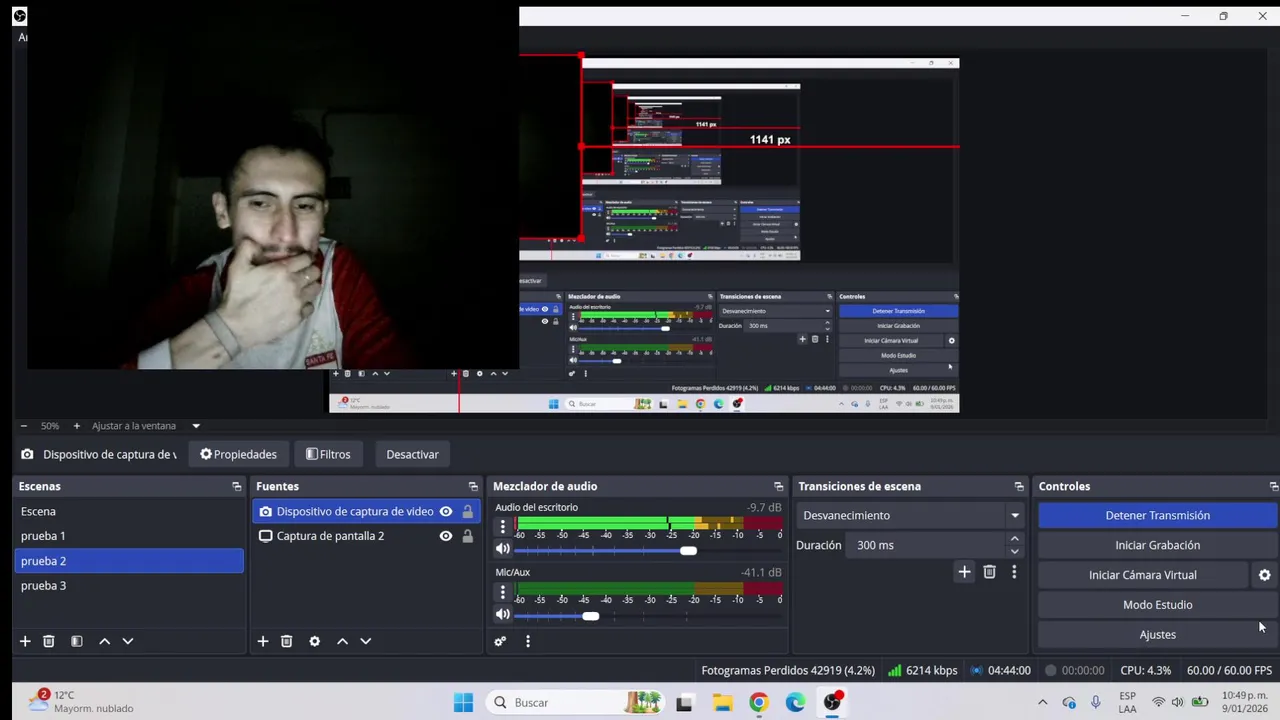1280x720 pixels.
Task: Open transition three-dot properties menu
Action: 1014,572
